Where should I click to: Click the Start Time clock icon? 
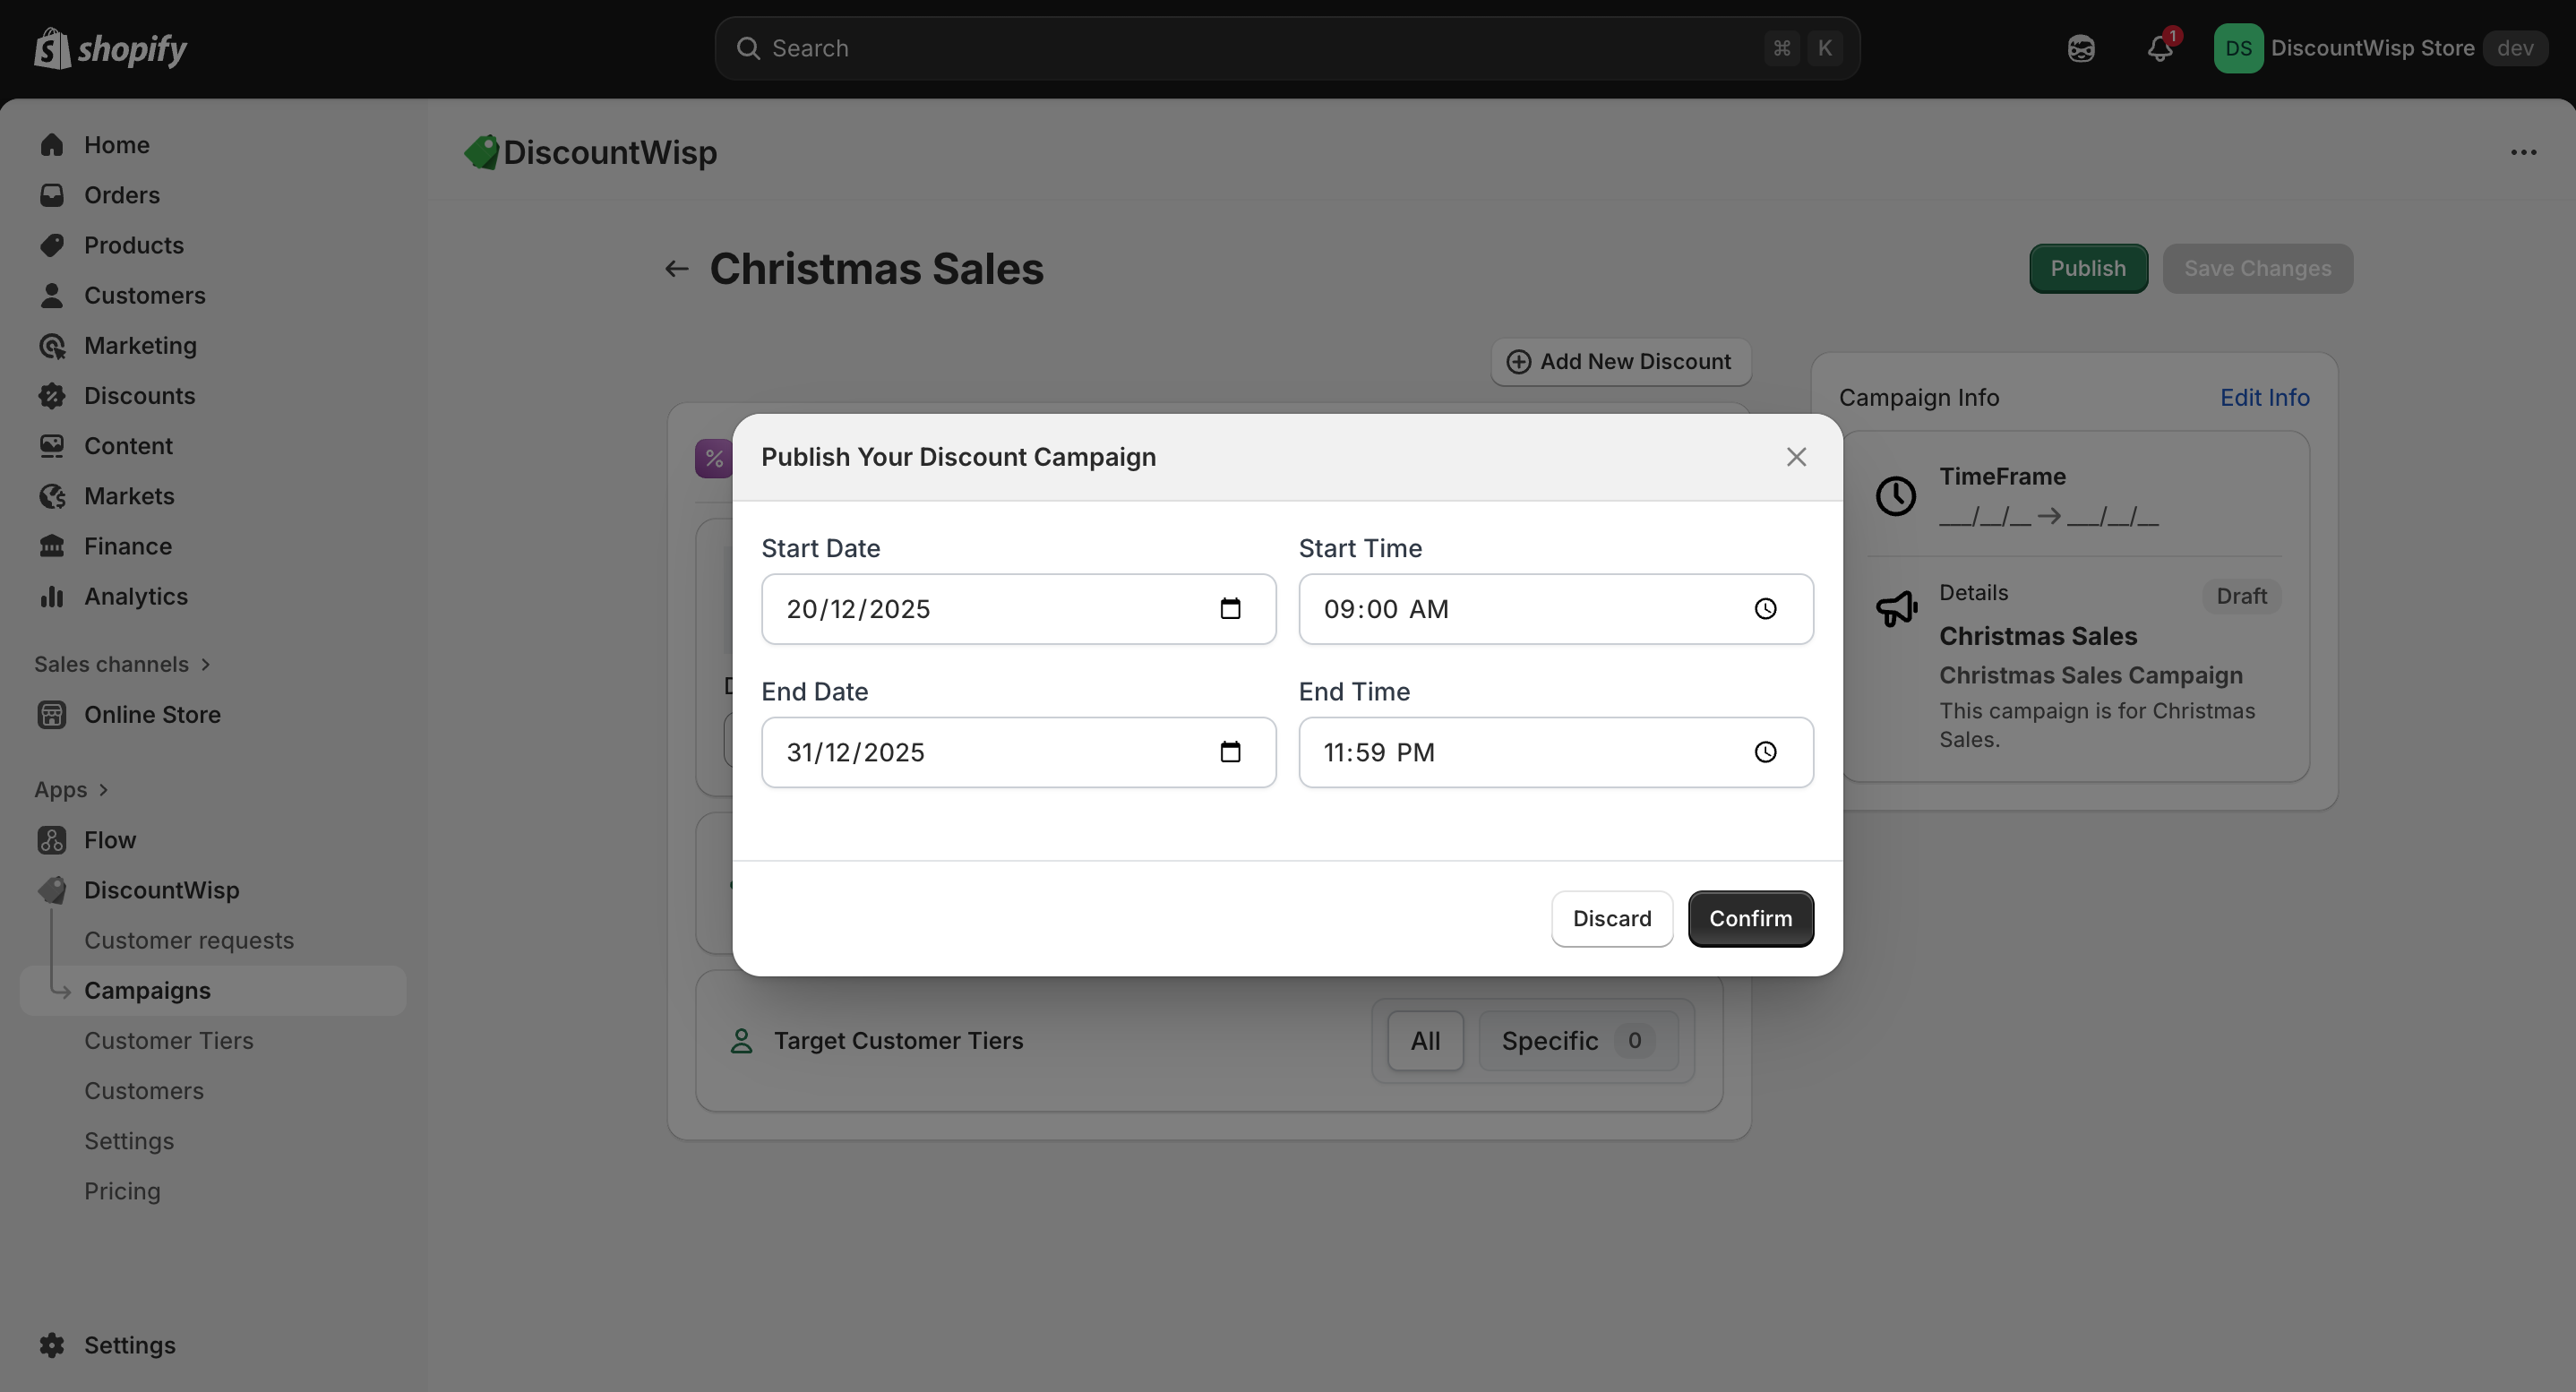pyautogui.click(x=1765, y=609)
